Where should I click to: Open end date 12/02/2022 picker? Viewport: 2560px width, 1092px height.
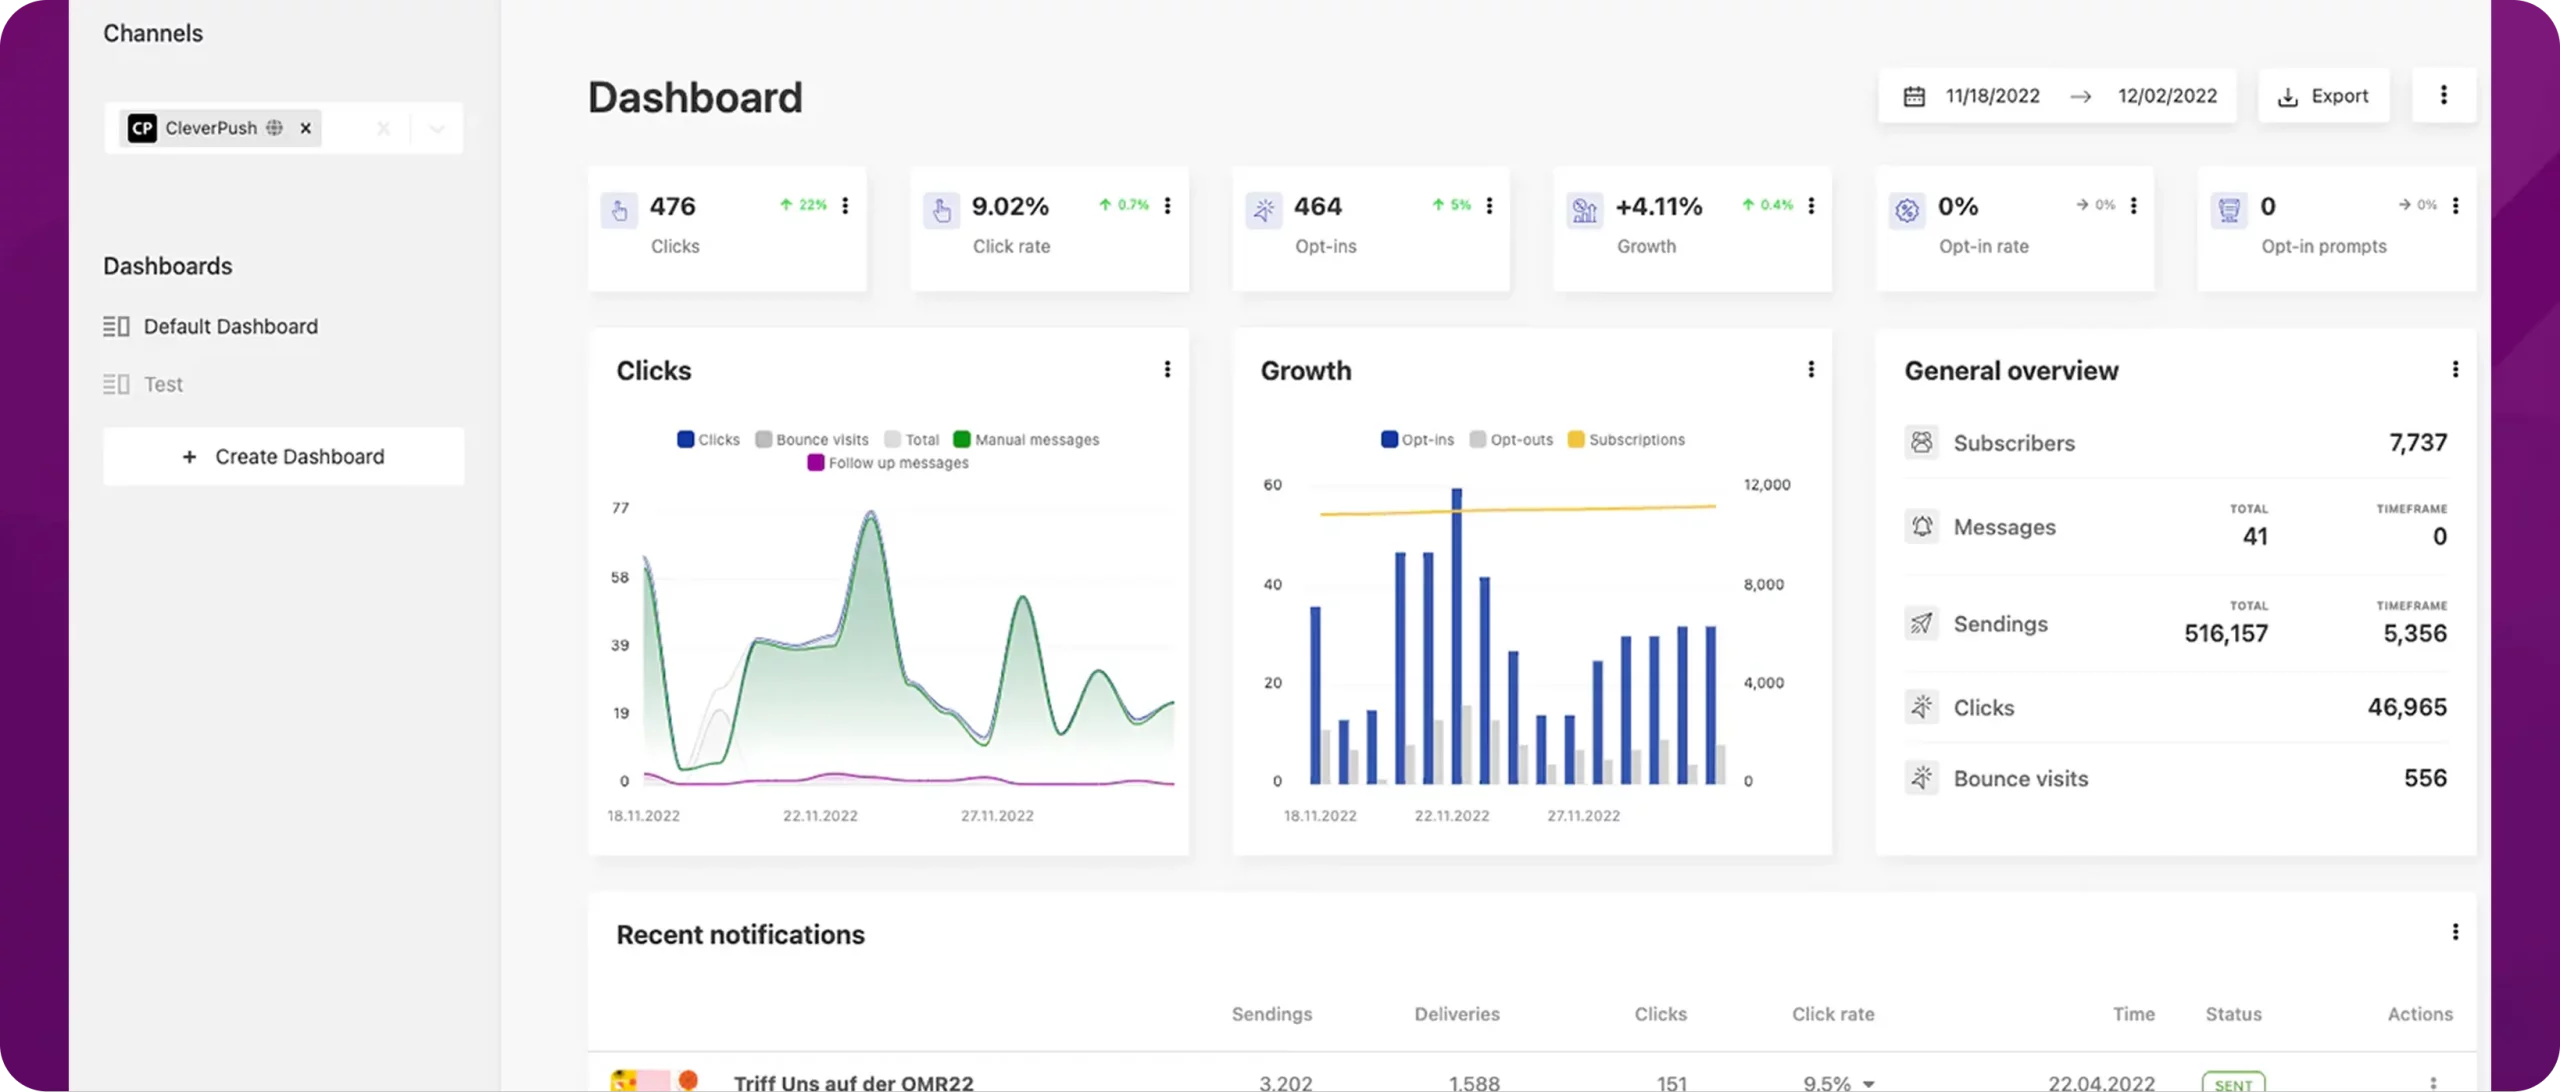(x=2167, y=97)
